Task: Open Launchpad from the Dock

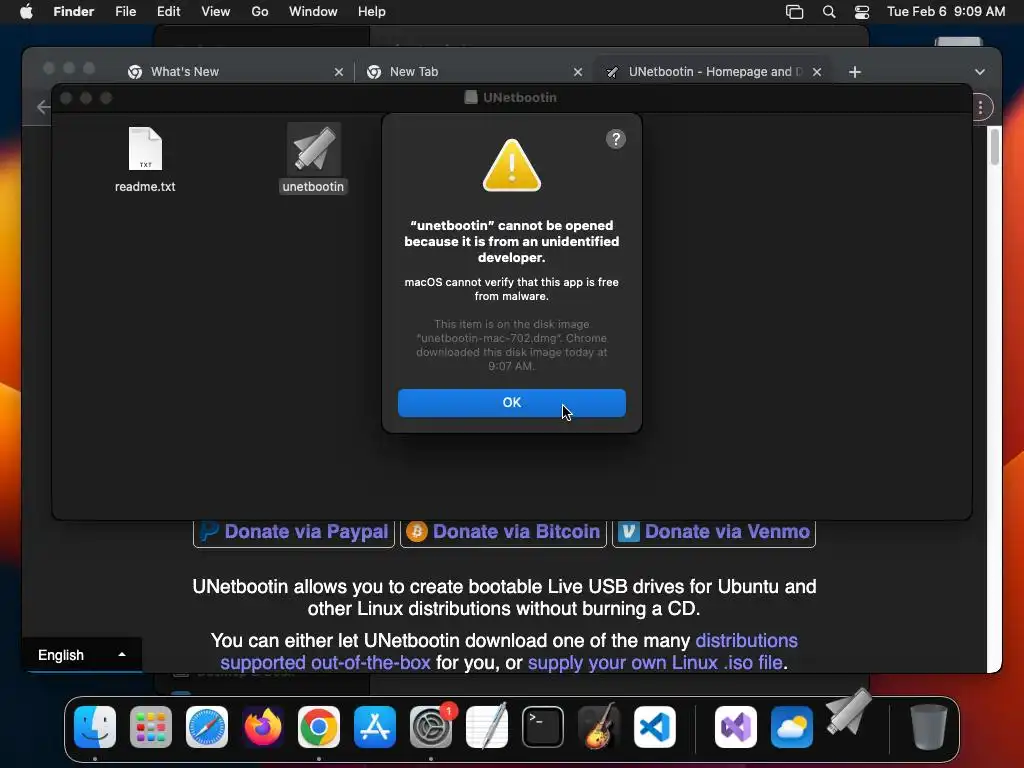Action: pos(151,727)
